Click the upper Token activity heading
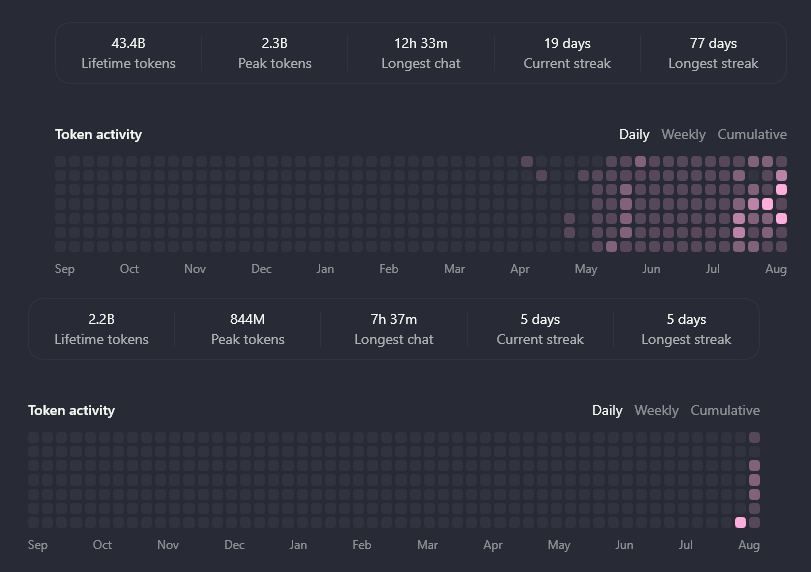 [98, 134]
